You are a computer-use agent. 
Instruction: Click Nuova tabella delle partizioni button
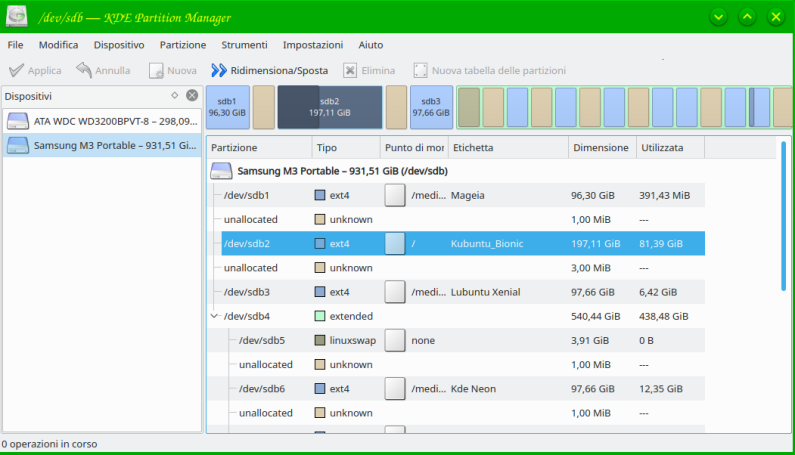pyautogui.click(x=490, y=71)
